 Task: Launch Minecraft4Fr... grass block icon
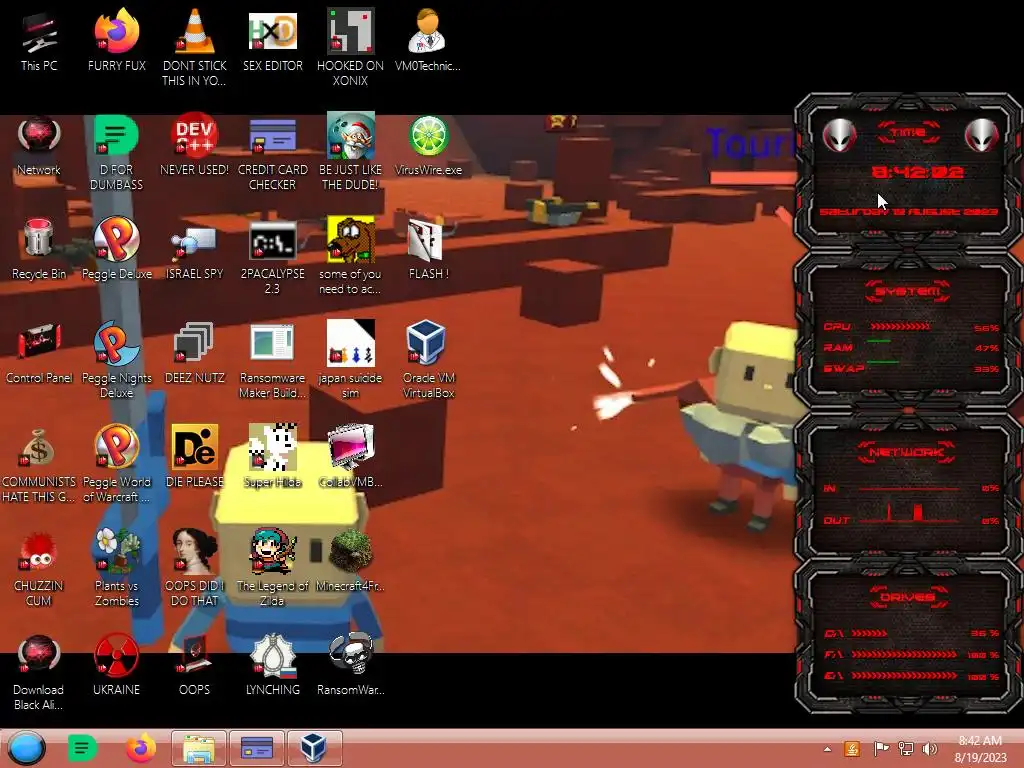[x=351, y=561]
